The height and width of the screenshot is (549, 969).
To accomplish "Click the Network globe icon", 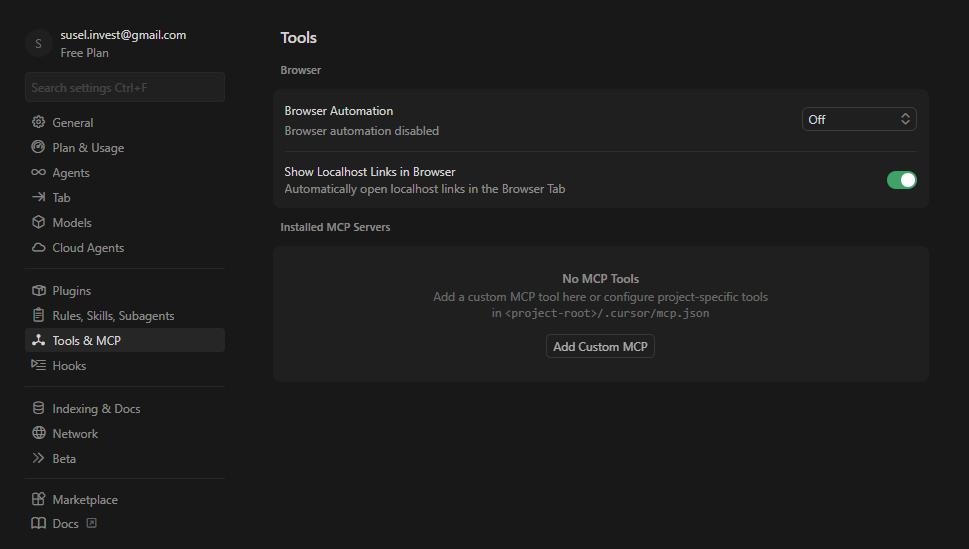I will tap(39, 433).
